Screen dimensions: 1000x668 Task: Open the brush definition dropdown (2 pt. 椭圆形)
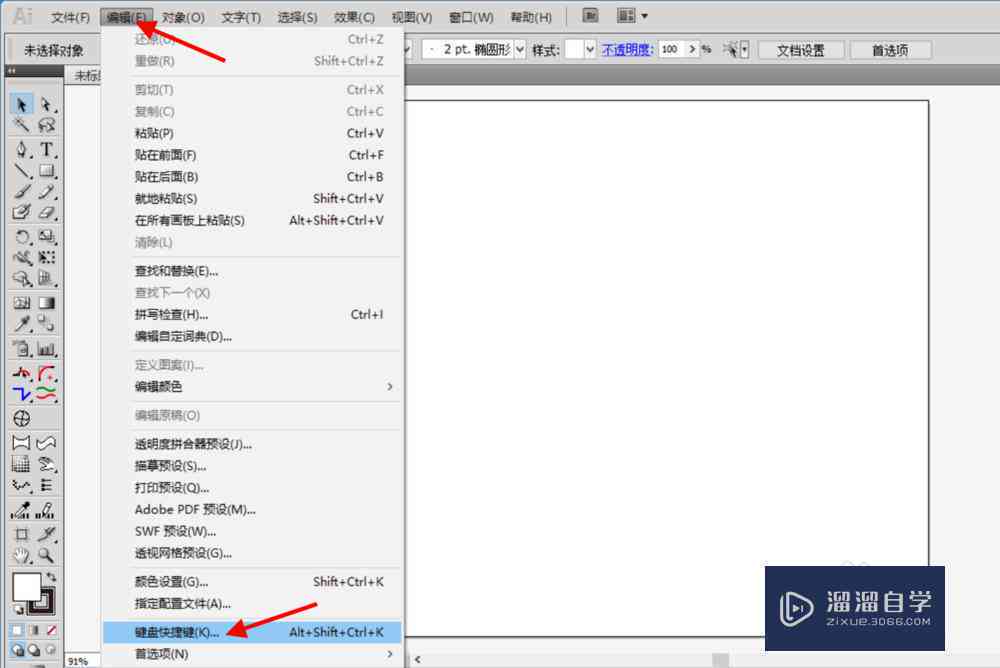point(520,50)
